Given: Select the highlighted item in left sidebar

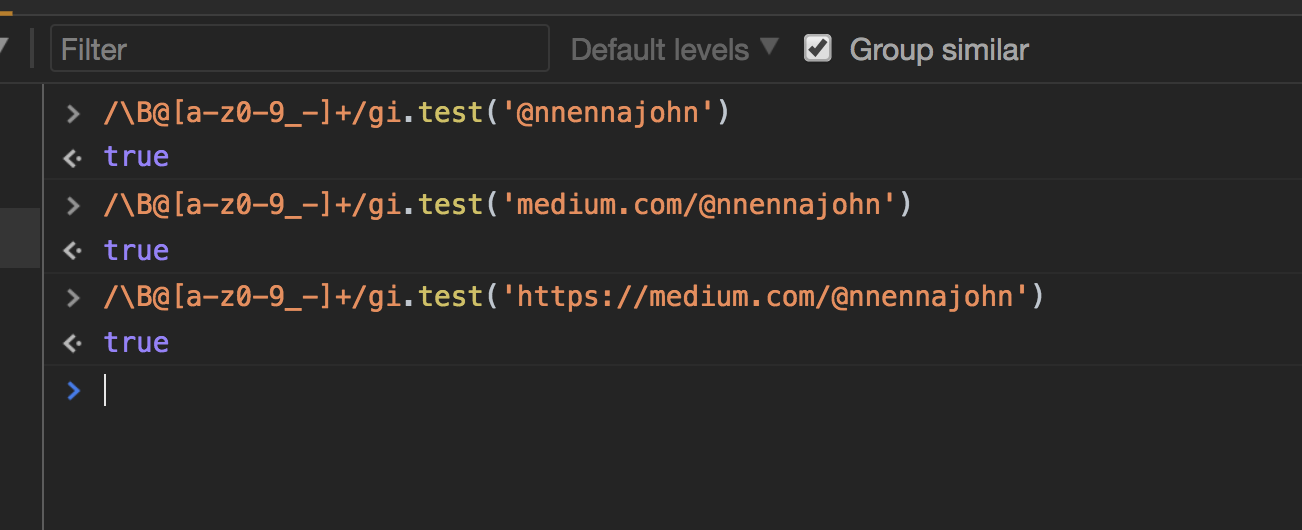Looking at the screenshot, I should (x=20, y=237).
